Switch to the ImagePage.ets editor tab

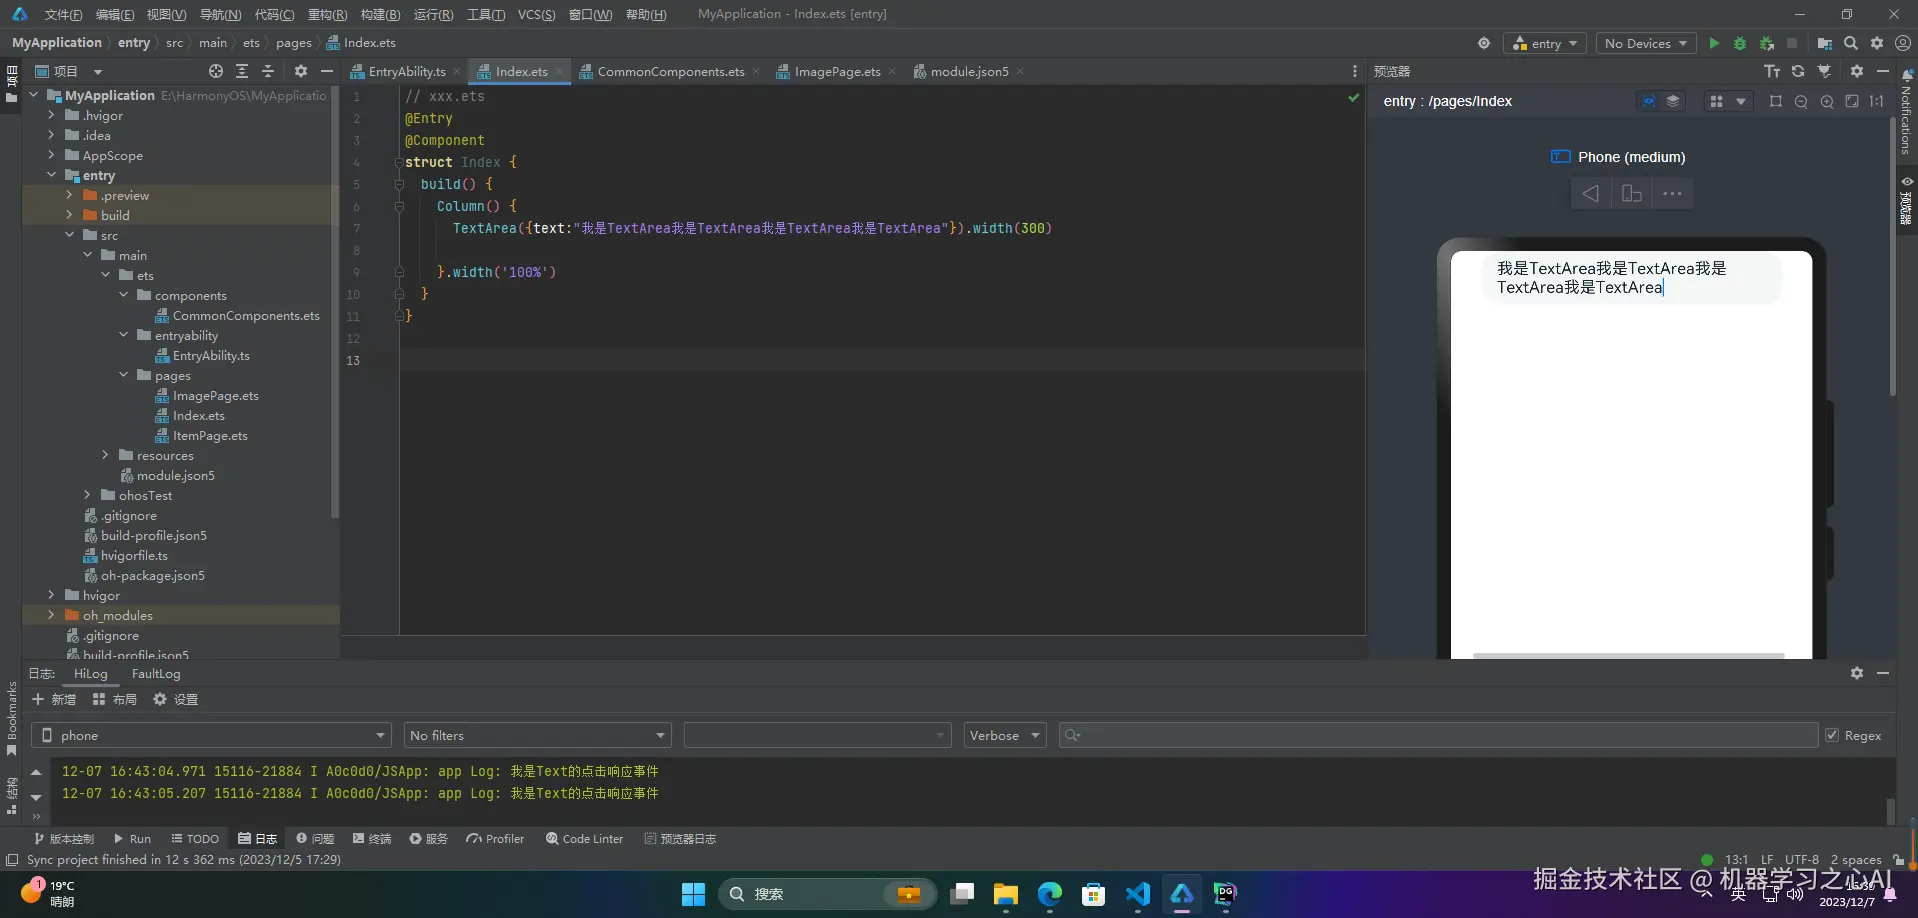point(837,71)
